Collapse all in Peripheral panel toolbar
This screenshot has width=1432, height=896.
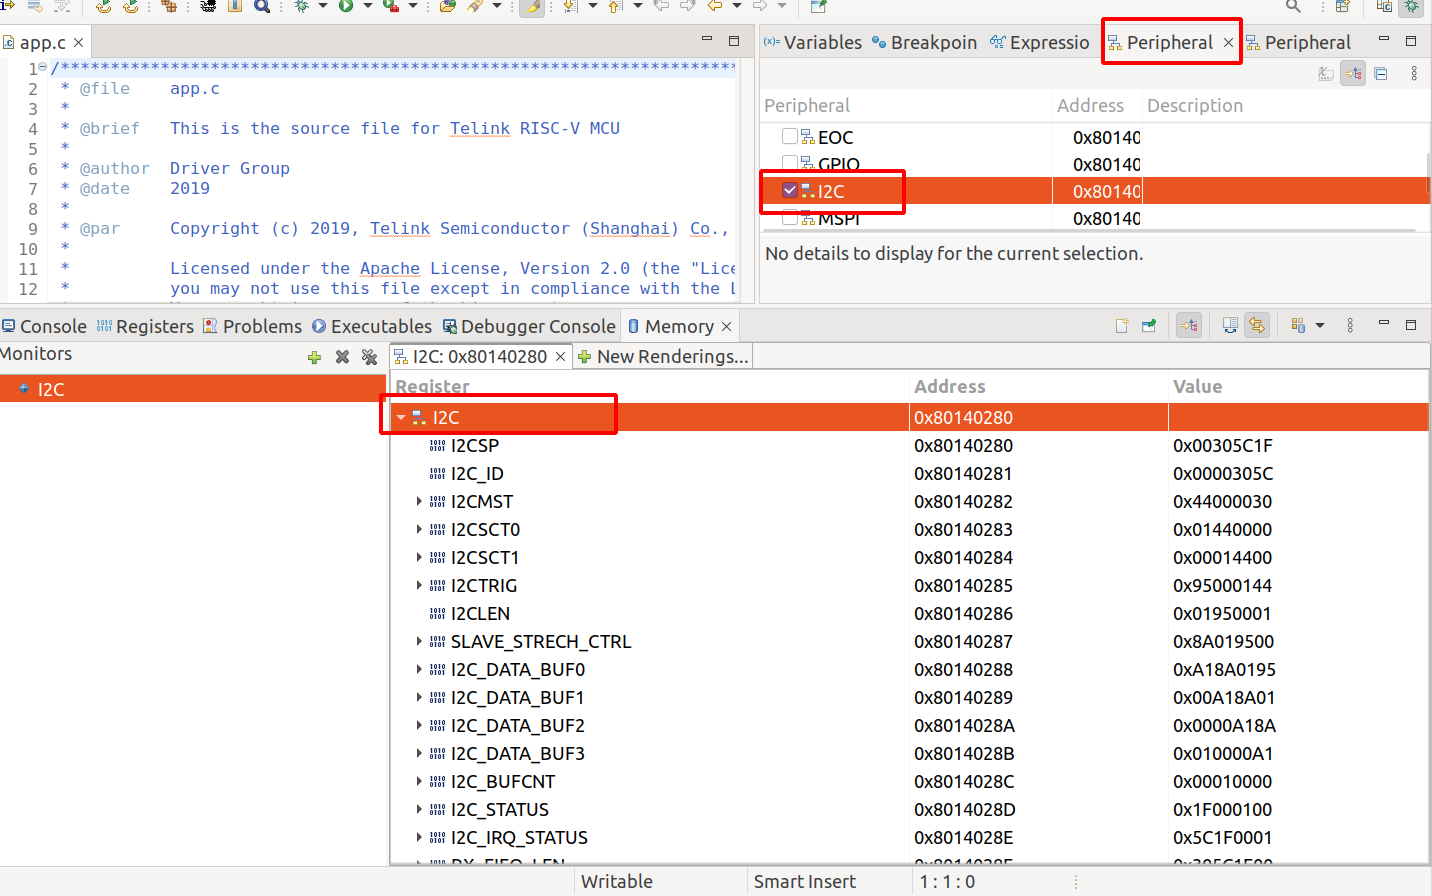click(x=1381, y=74)
